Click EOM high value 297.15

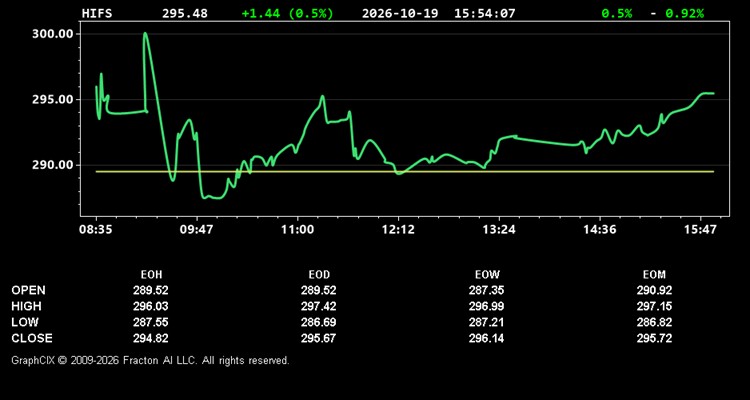(x=654, y=306)
